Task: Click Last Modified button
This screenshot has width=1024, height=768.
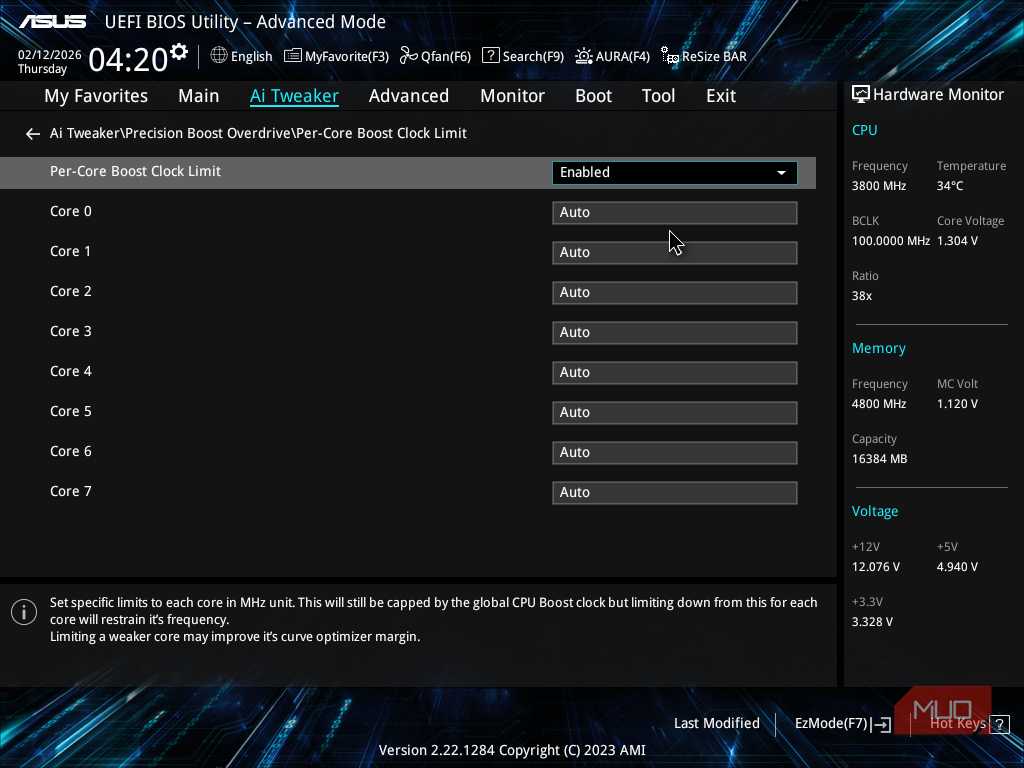Action: pyautogui.click(x=716, y=724)
